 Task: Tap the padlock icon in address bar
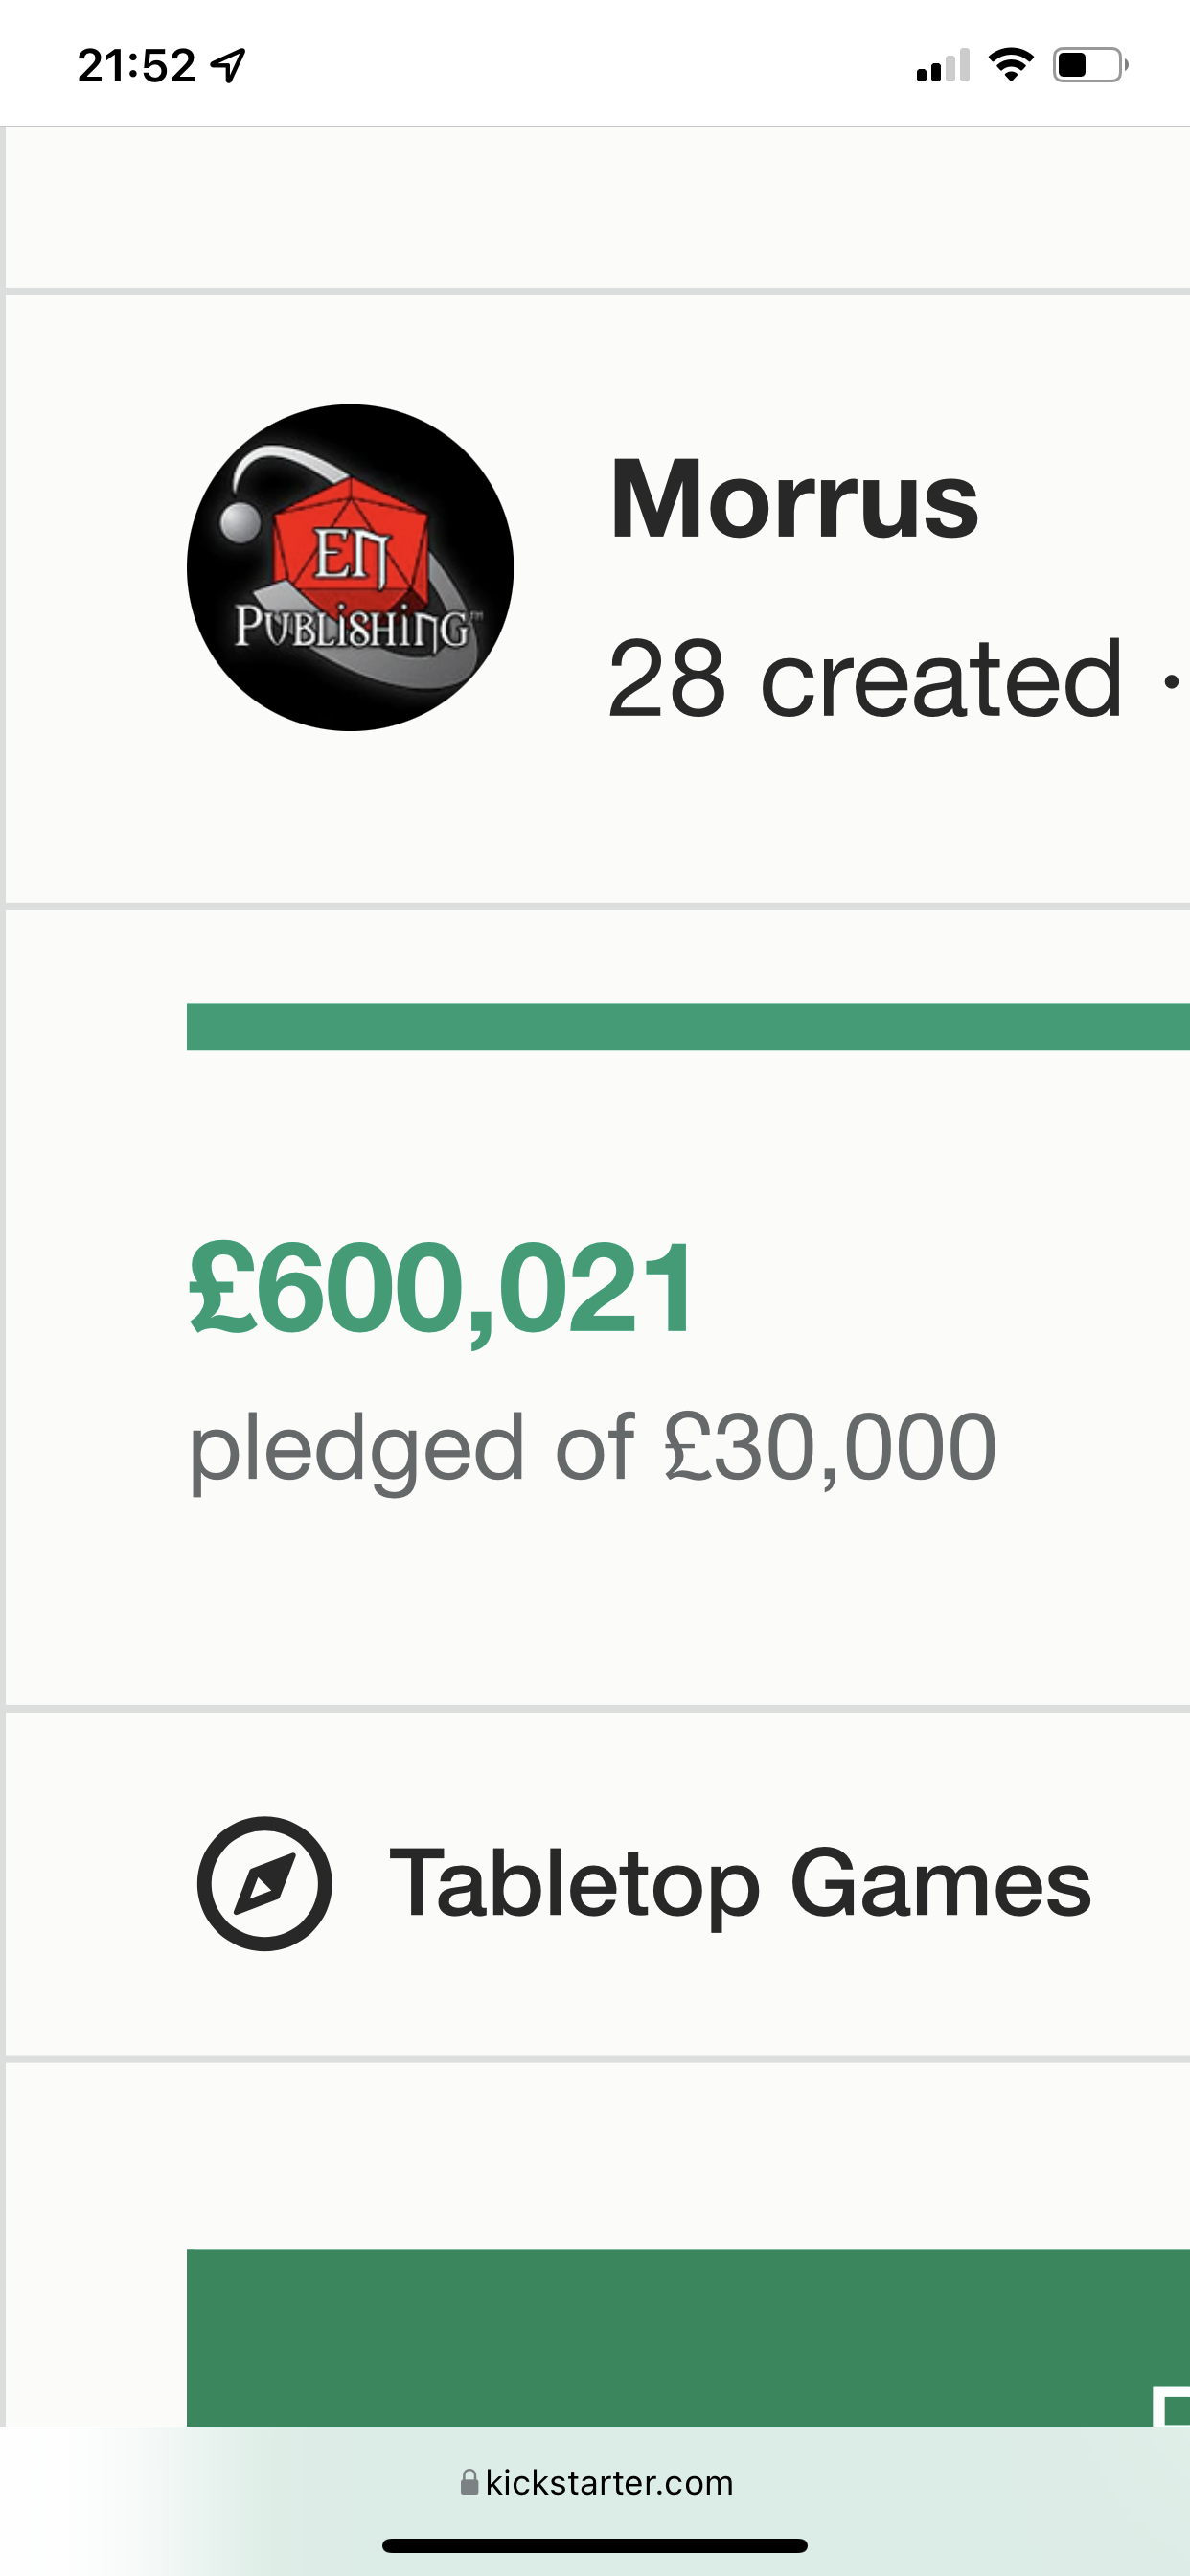(469, 2482)
